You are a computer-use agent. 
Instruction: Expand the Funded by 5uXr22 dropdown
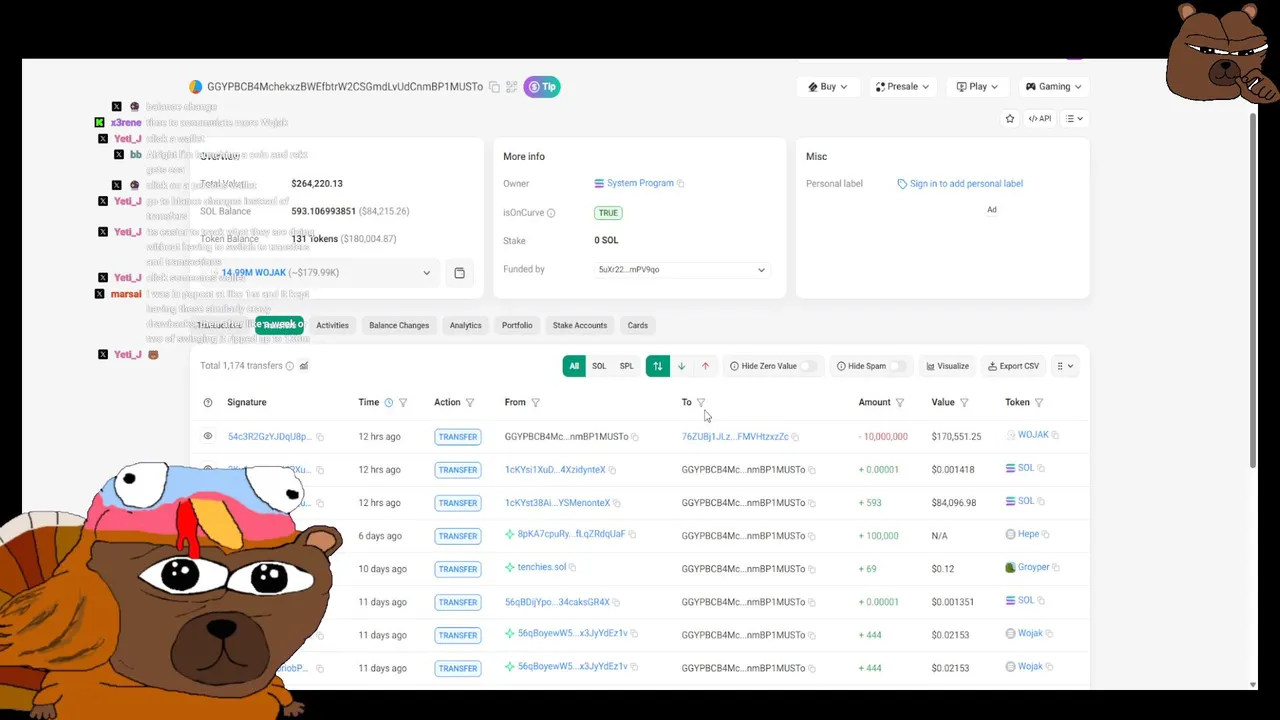[x=681, y=270]
